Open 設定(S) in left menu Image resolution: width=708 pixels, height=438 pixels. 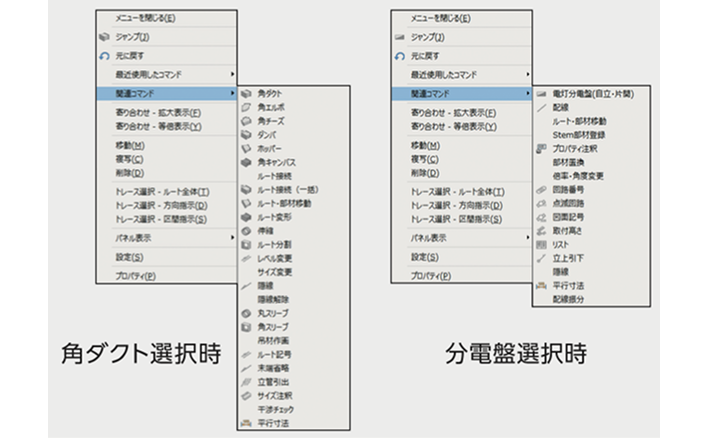click(130, 257)
